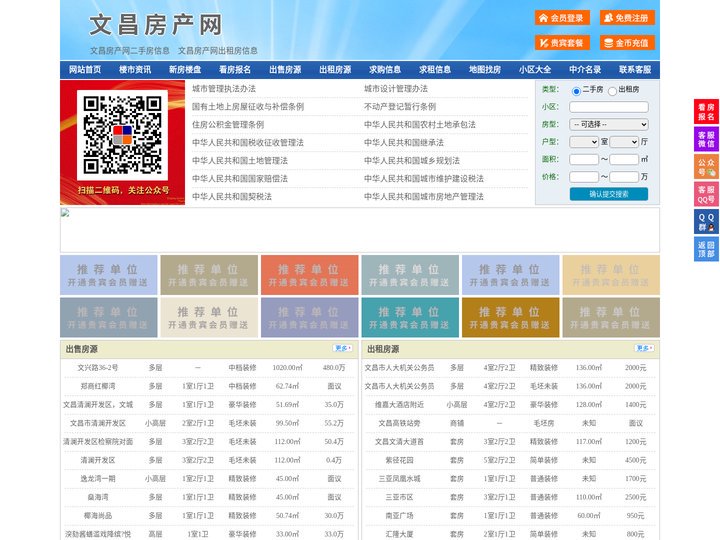Screen dimensions: 720x540
Task: Open 求租信息 navigation item
Action: coord(435,70)
